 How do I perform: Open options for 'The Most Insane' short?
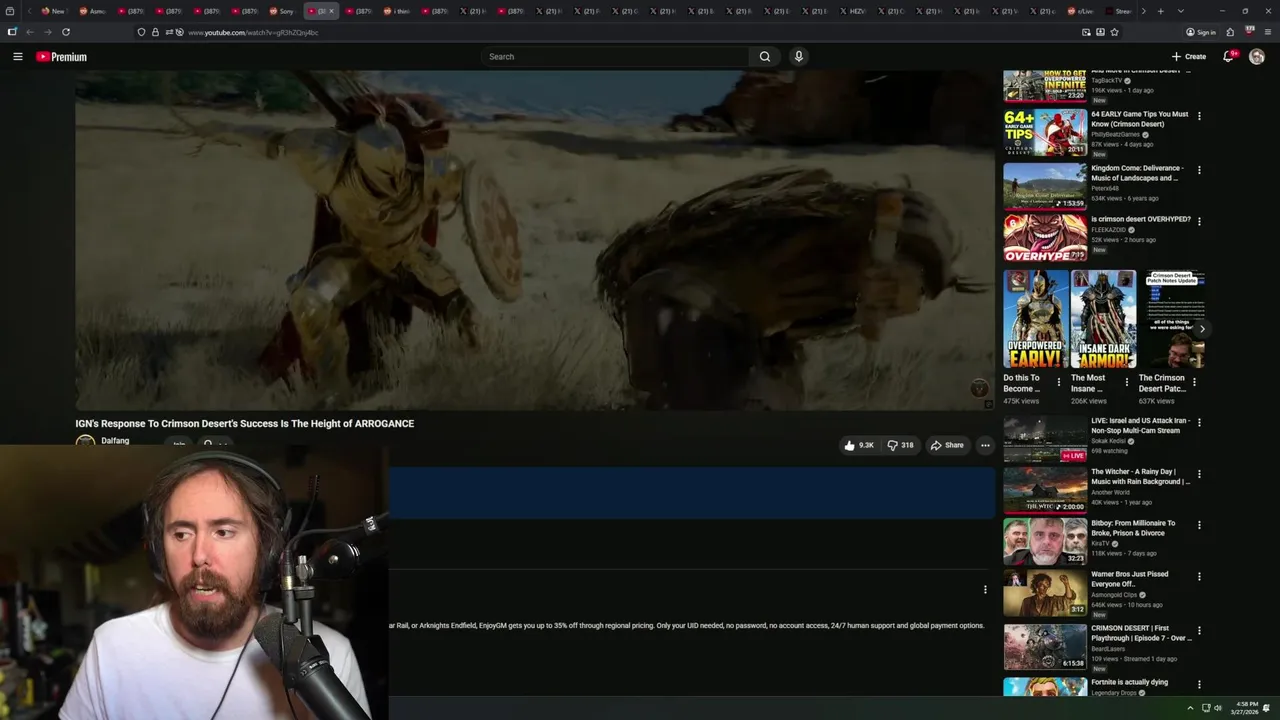(x=1126, y=382)
